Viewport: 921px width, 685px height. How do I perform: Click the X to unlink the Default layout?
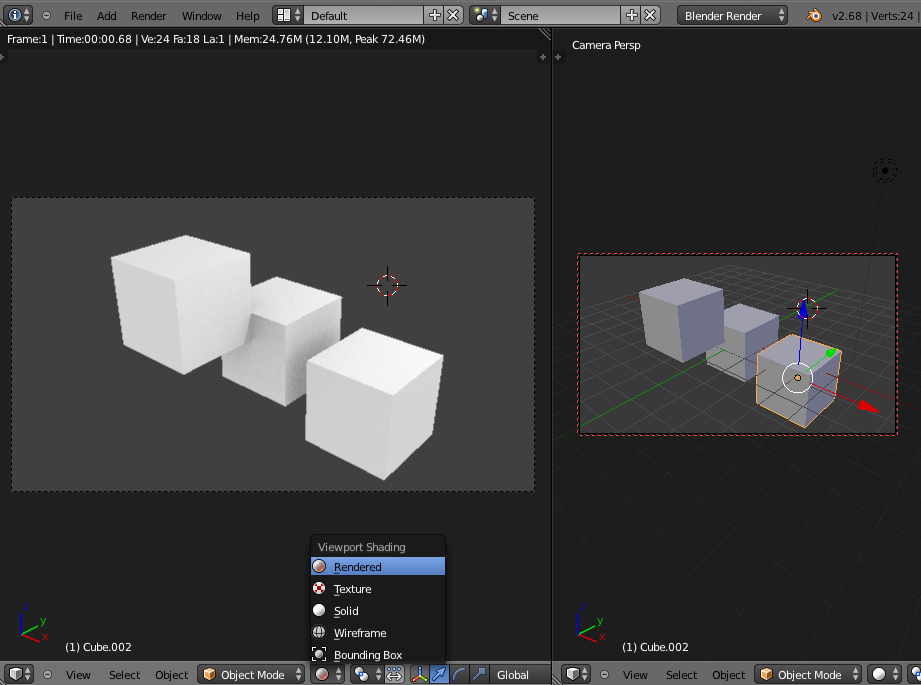tap(452, 15)
